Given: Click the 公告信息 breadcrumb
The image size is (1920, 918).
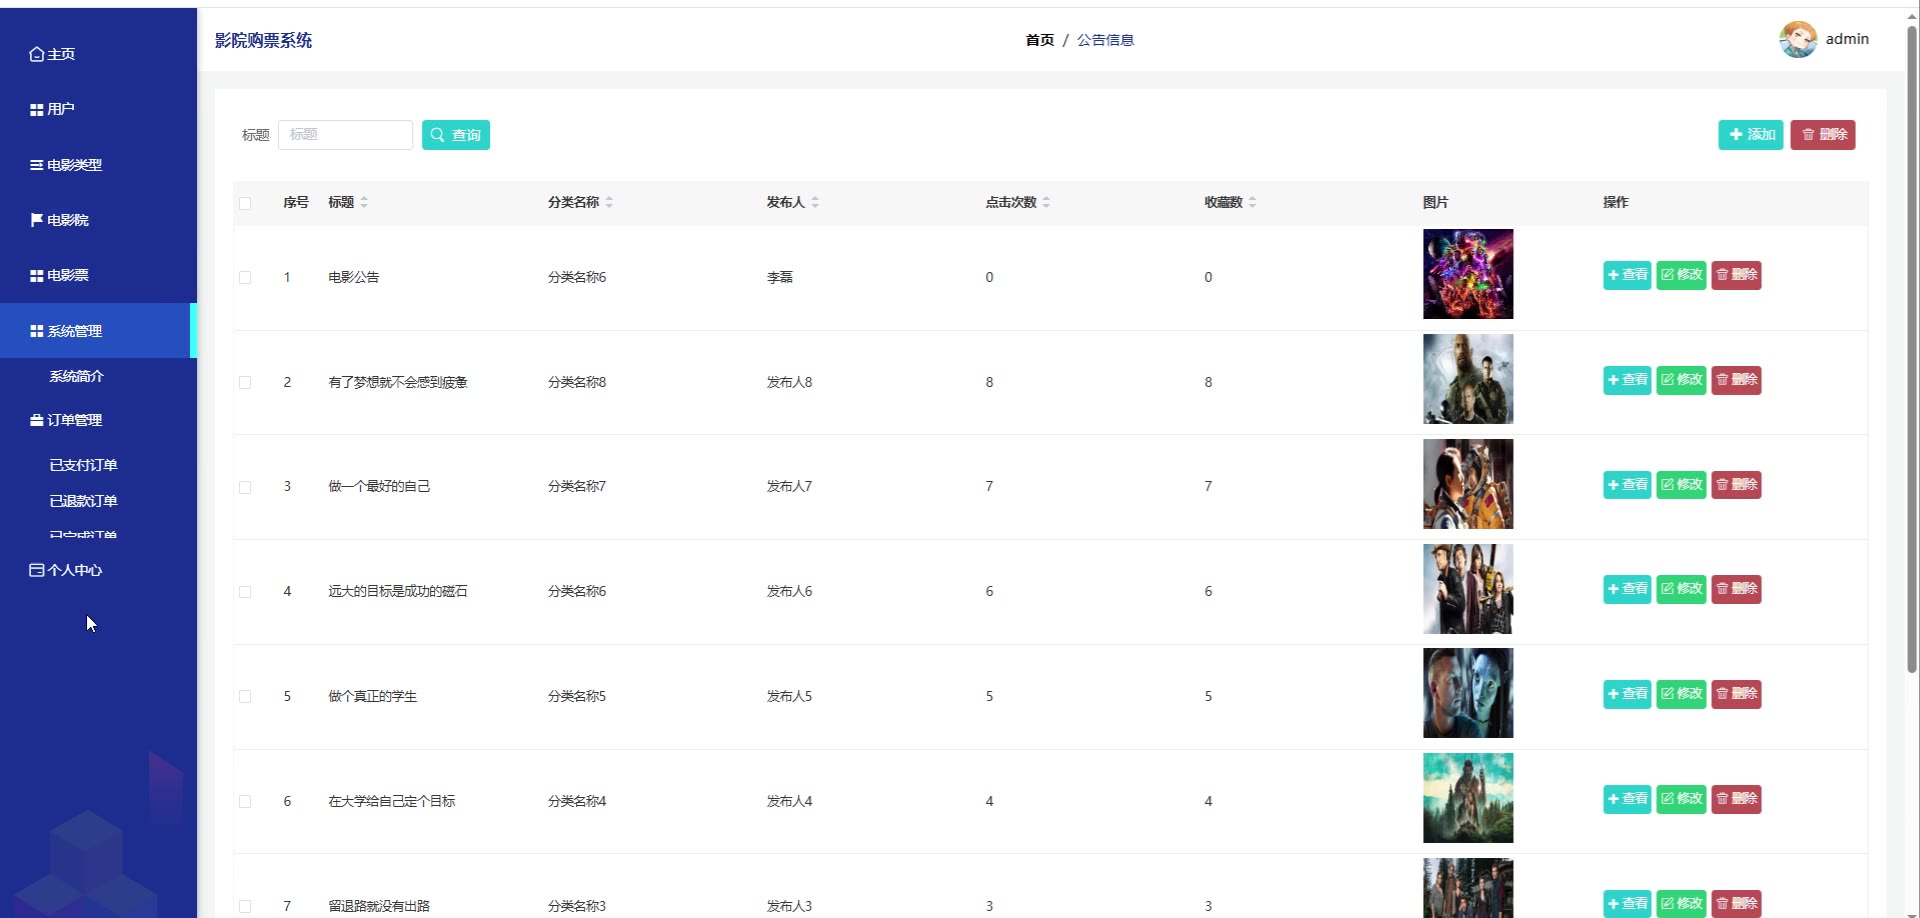Looking at the screenshot, I should point(1105,40).
